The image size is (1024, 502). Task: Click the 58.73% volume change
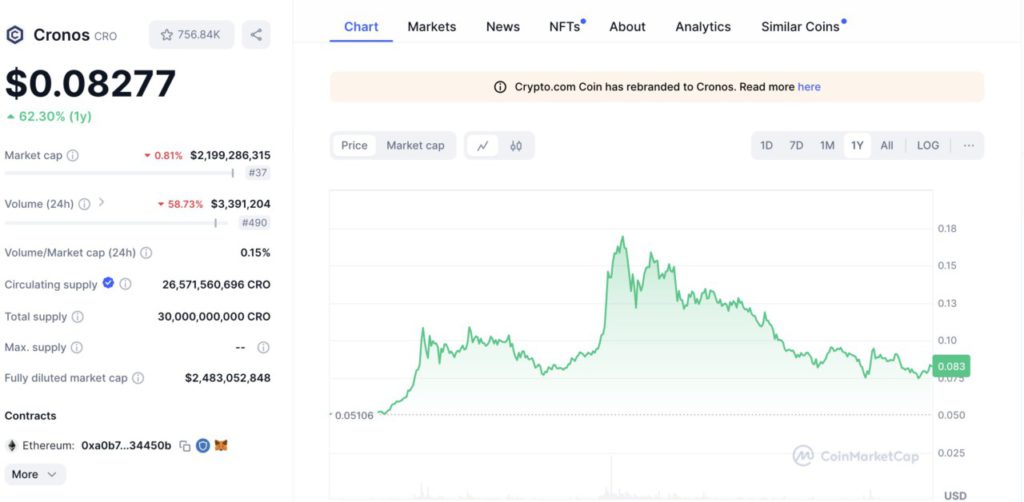[x=180, y=204]
